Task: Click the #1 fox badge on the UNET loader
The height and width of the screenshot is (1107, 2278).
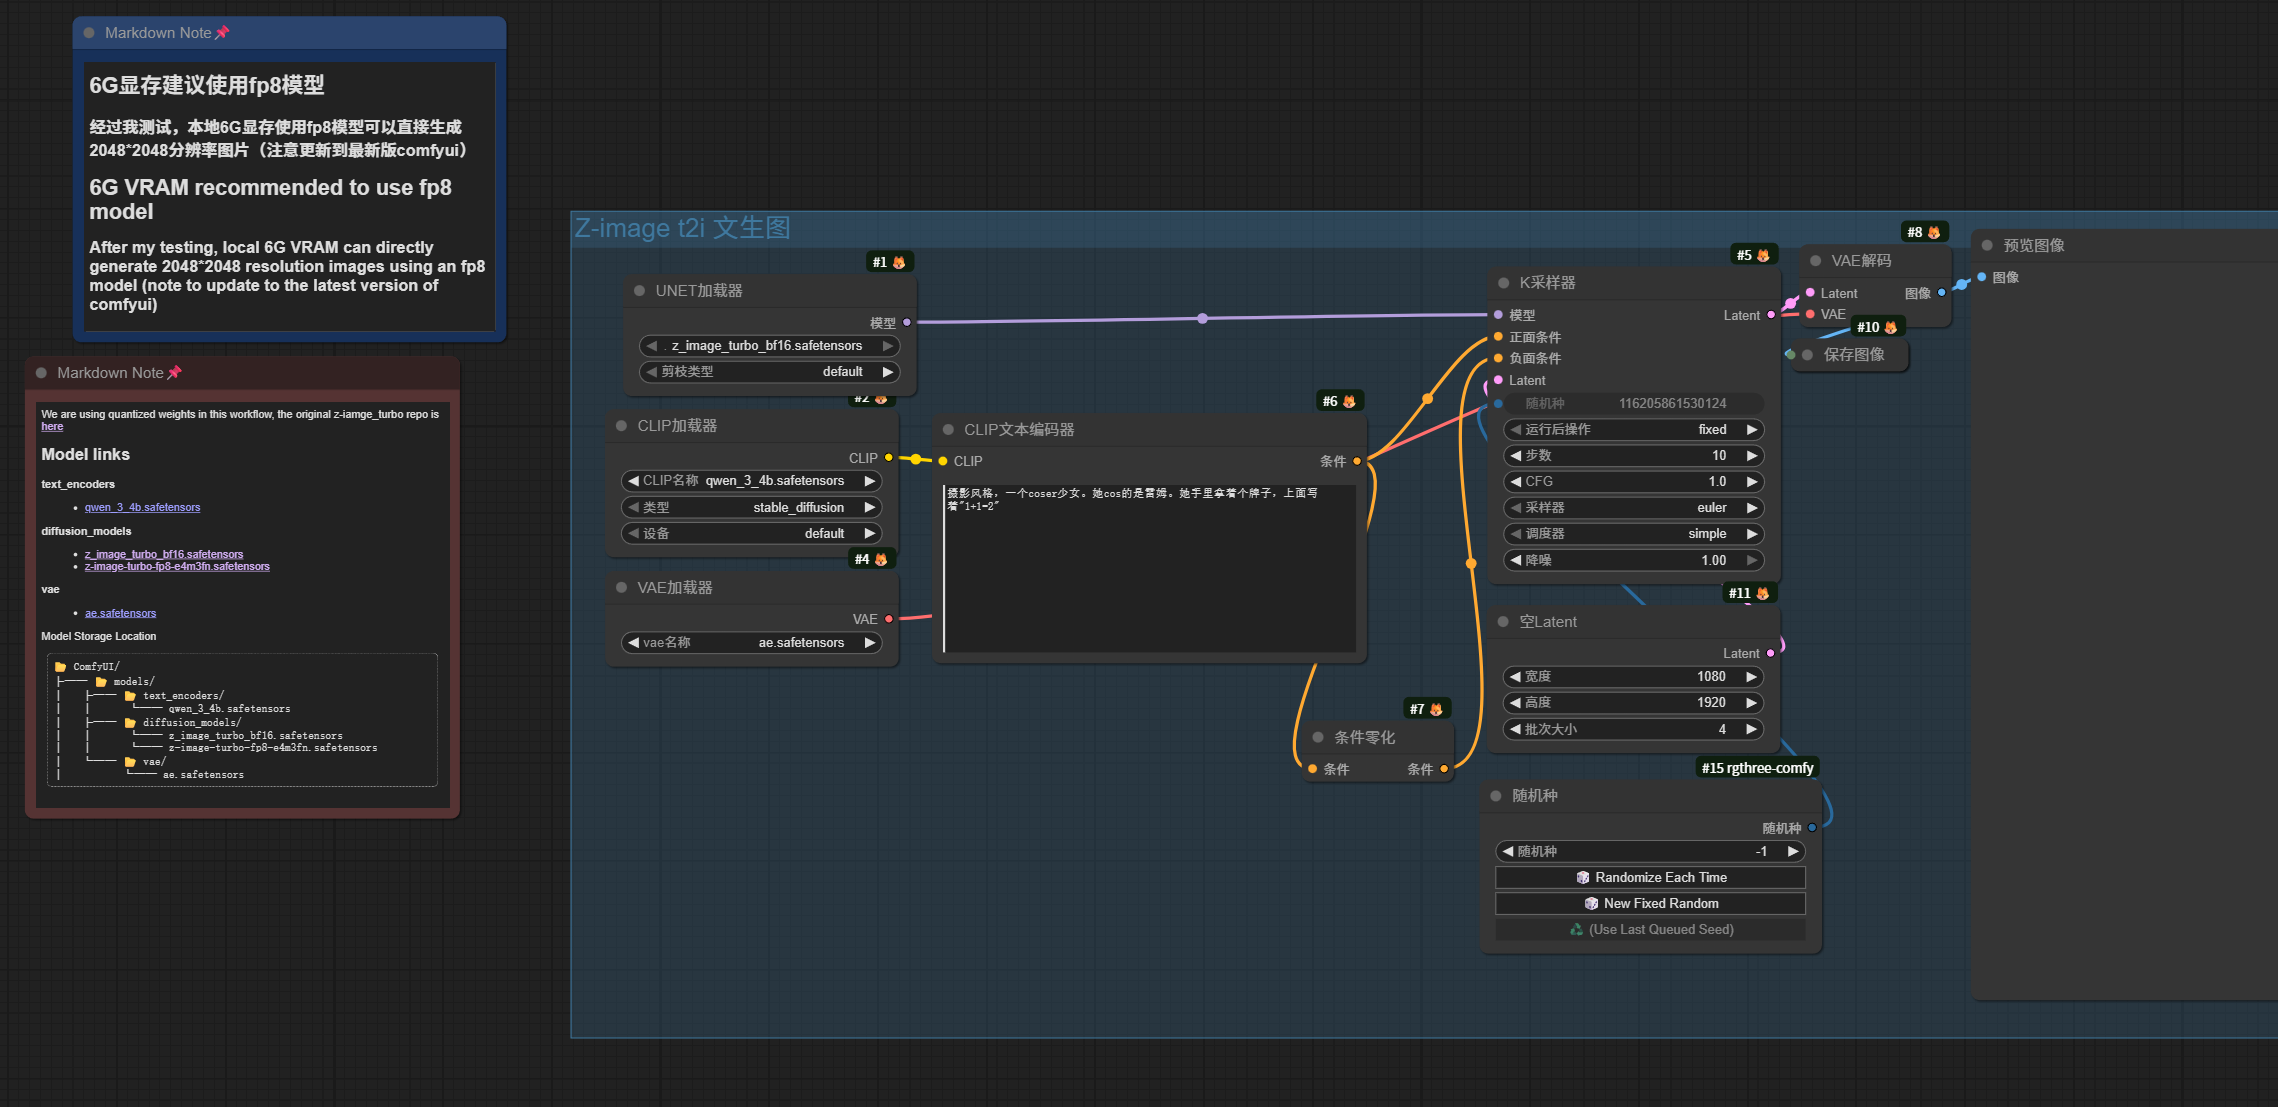Action: (889, 262)
